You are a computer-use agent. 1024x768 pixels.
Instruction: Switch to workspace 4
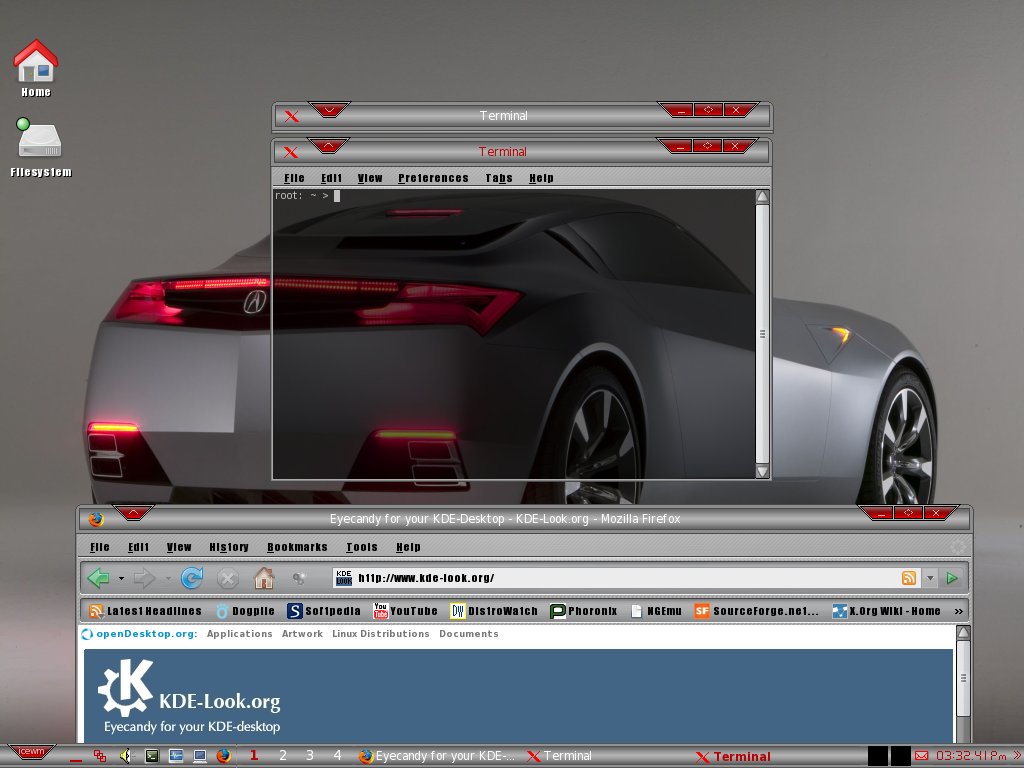337,755
